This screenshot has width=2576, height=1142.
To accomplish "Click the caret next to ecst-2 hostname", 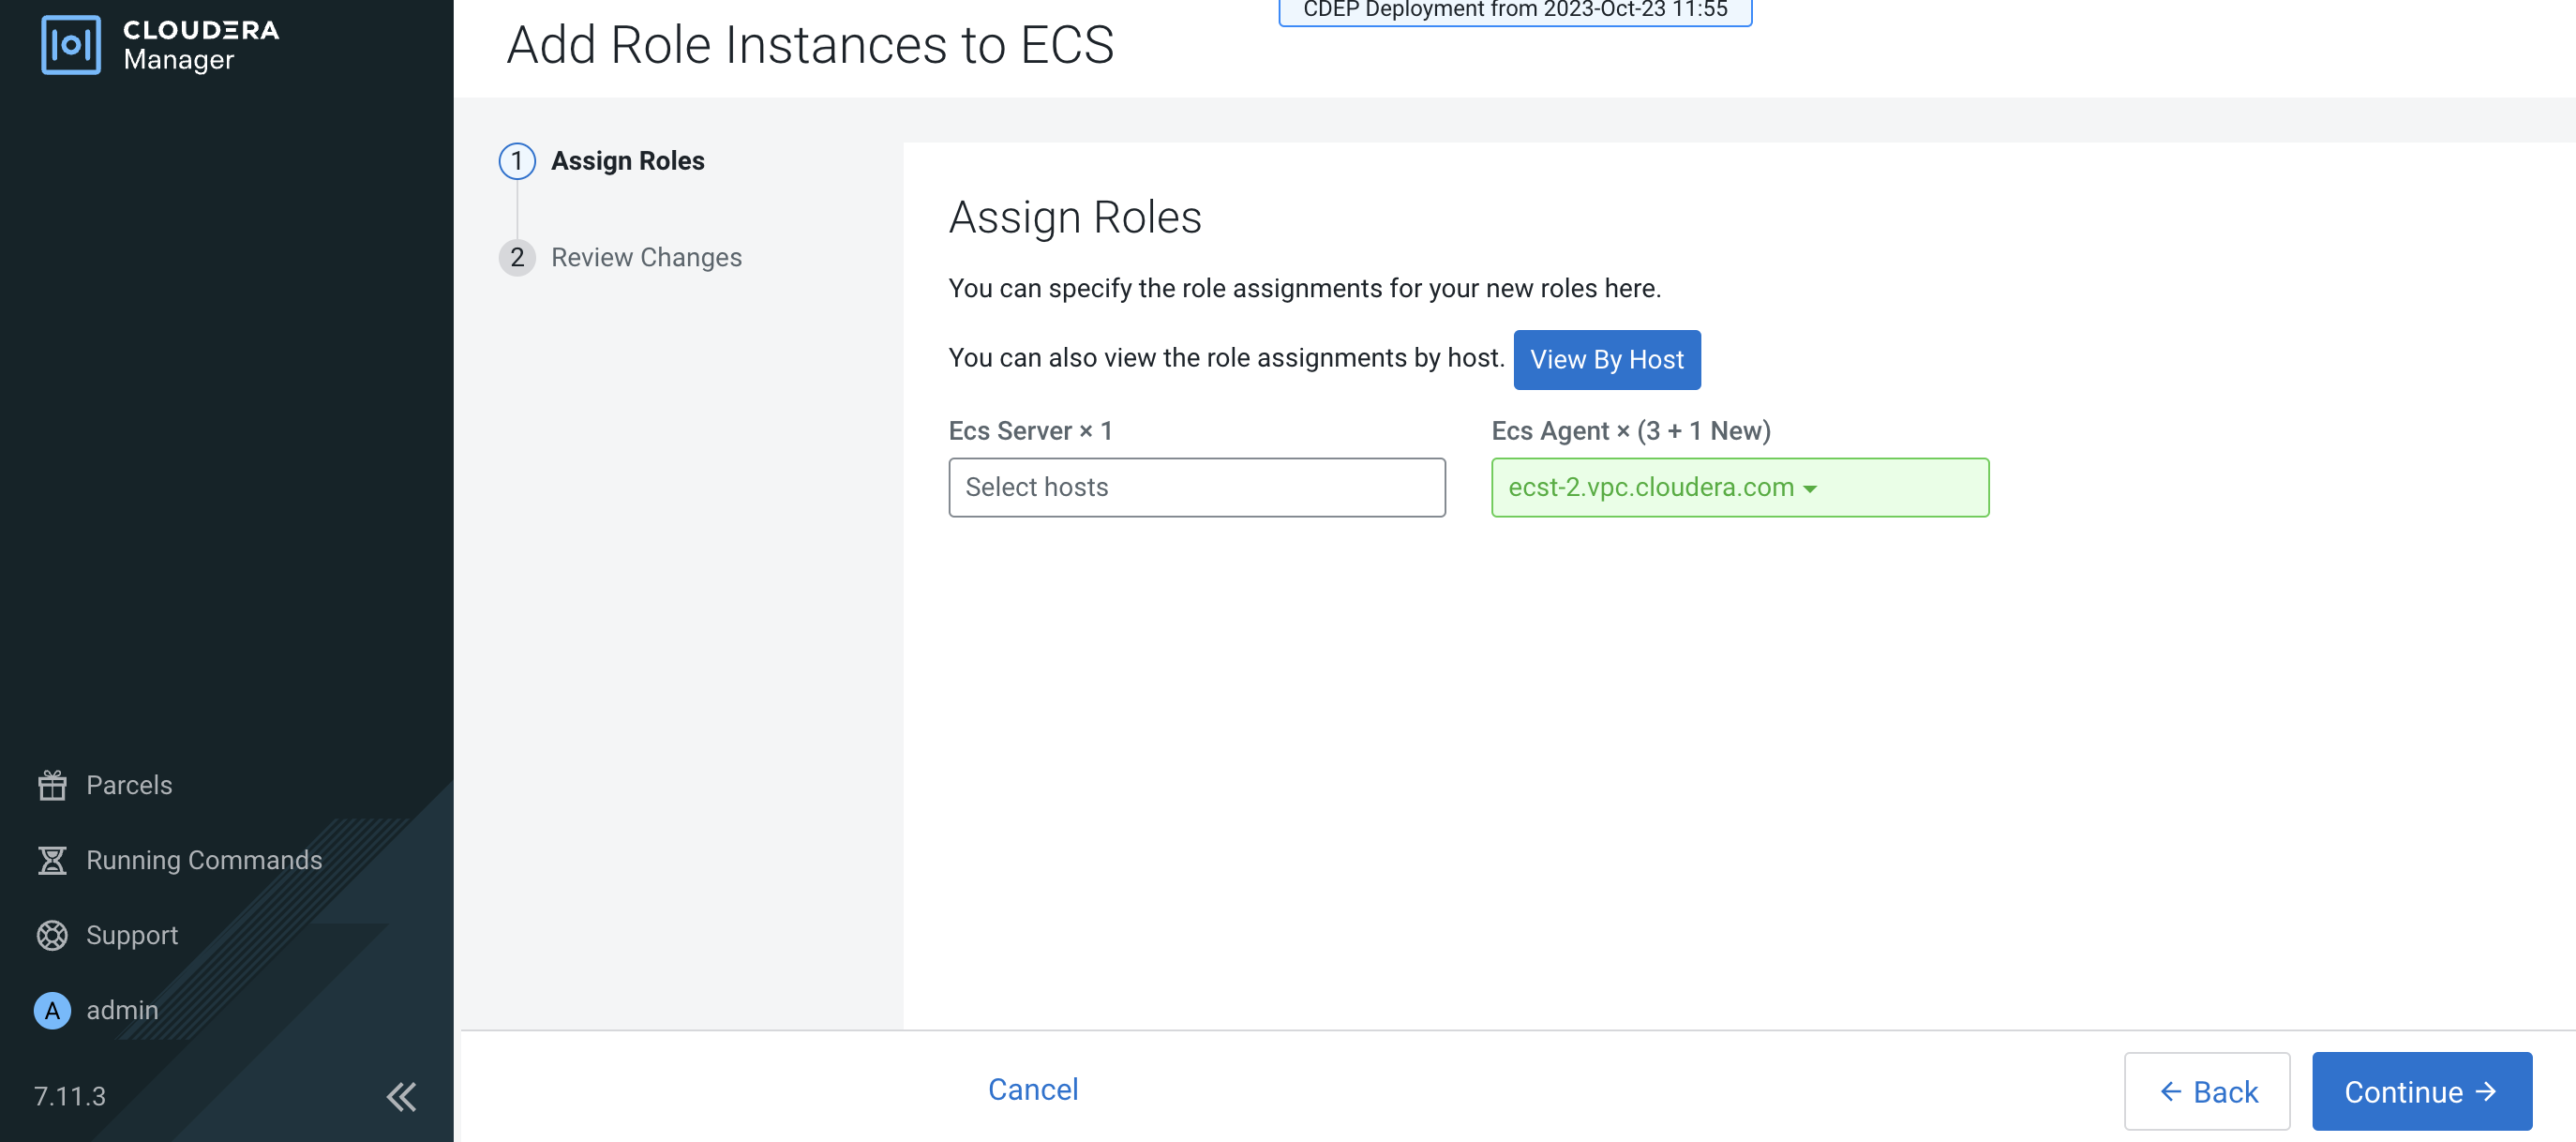I will point(1810,489).
